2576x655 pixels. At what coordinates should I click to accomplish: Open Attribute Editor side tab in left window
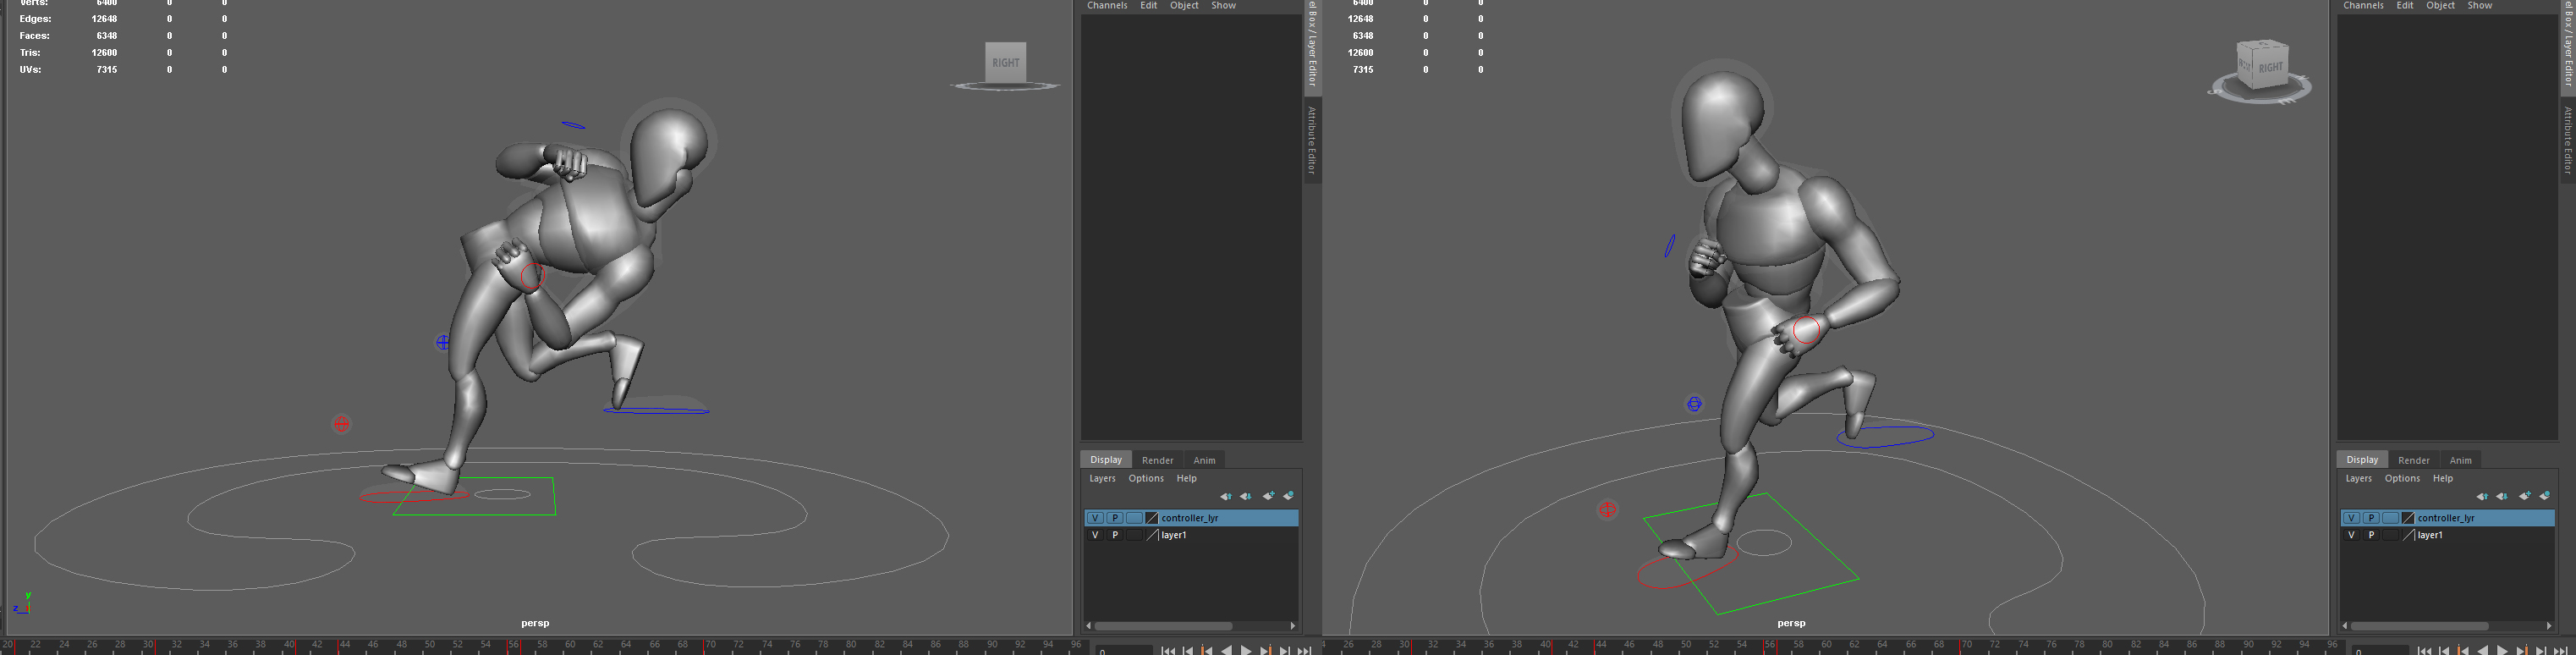point(1312,140)
